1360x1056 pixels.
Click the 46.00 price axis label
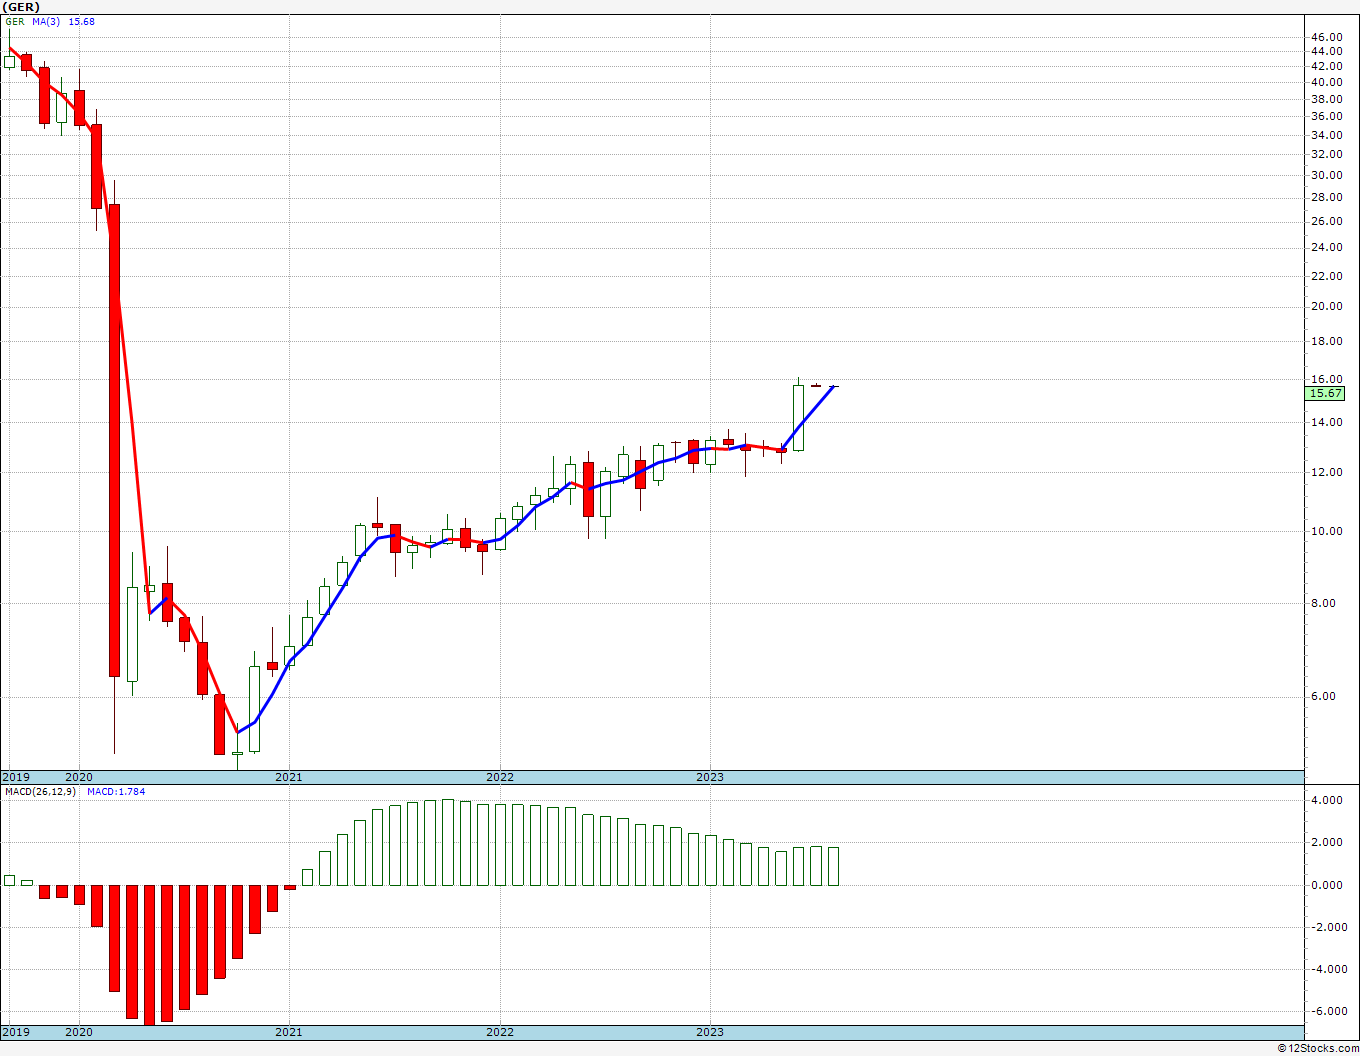coord(1326,37)
